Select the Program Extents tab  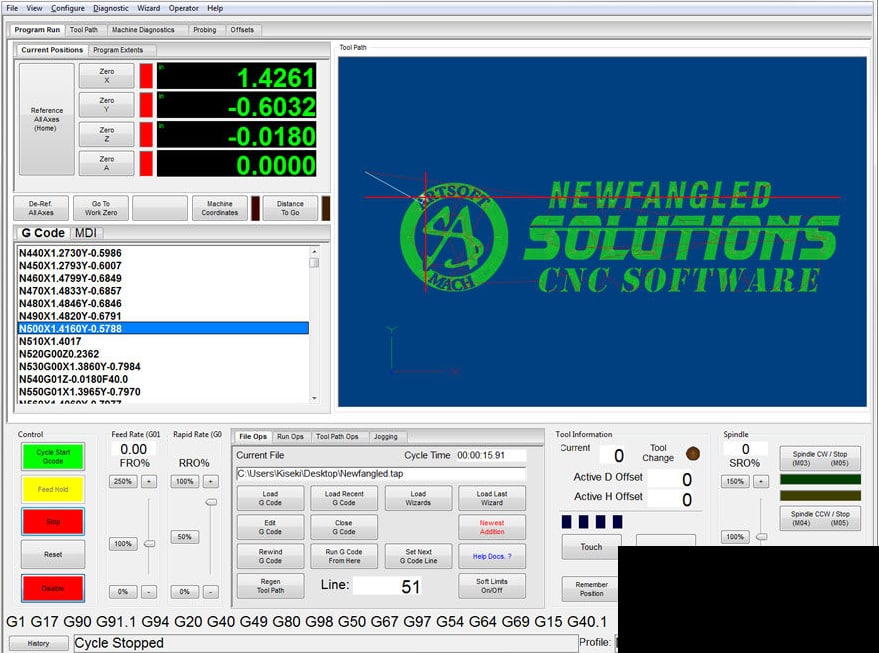(x=118, y=50)
